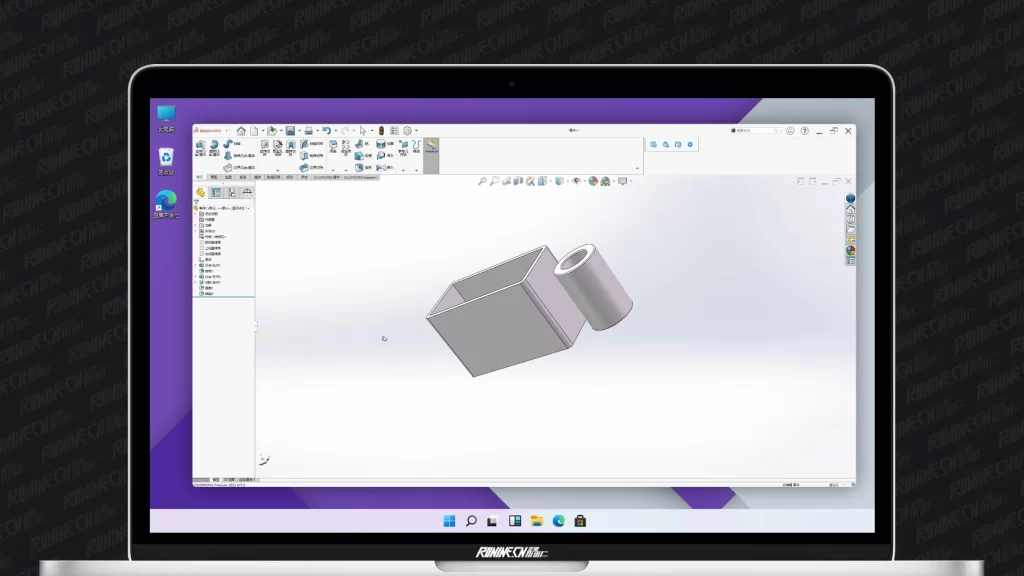Click the Edit Appearance color ball icon
This screenshot has width=1024, height=576.
click(593, 181)
